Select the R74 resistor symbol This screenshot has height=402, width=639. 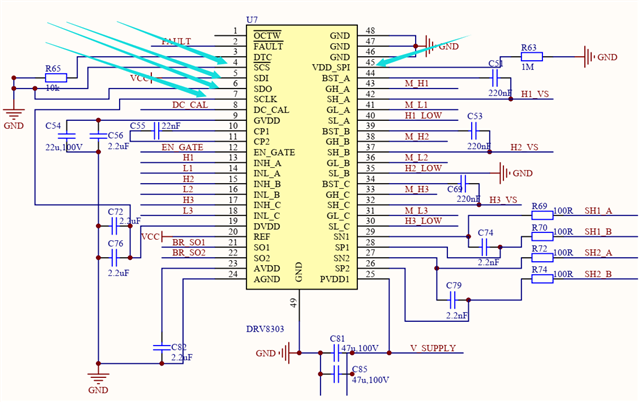tap(542, 279)
